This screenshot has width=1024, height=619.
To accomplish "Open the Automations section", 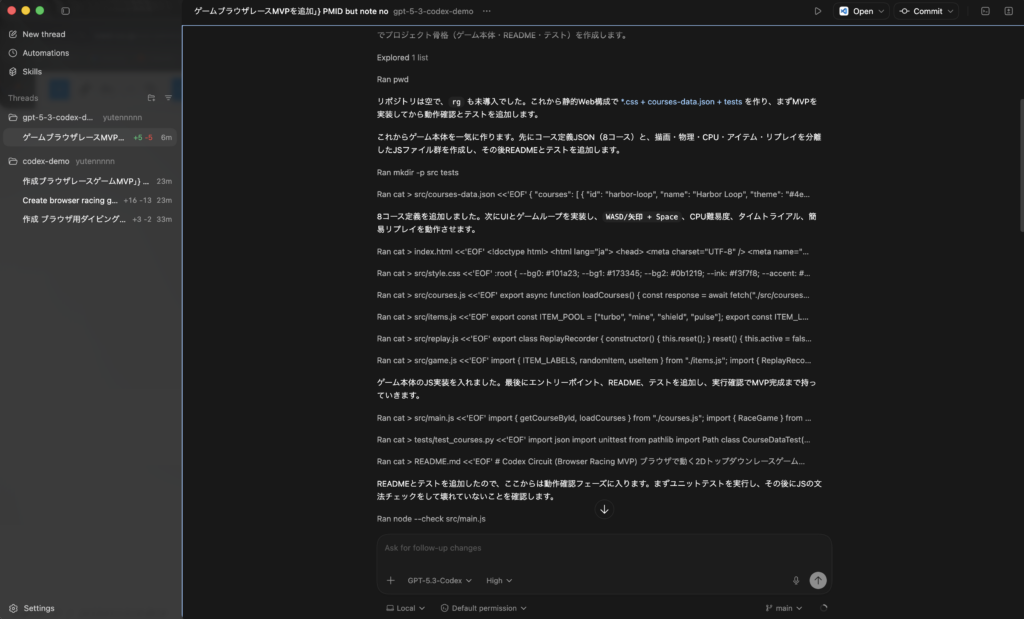I will [x=45, y=53].
